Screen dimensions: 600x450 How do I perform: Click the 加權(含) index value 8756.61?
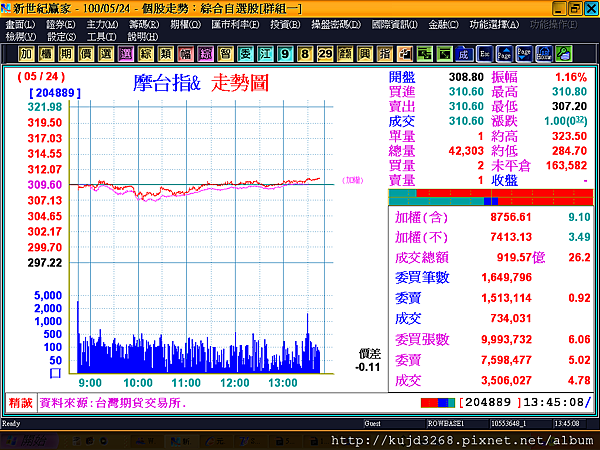click(x=511, y=217)
